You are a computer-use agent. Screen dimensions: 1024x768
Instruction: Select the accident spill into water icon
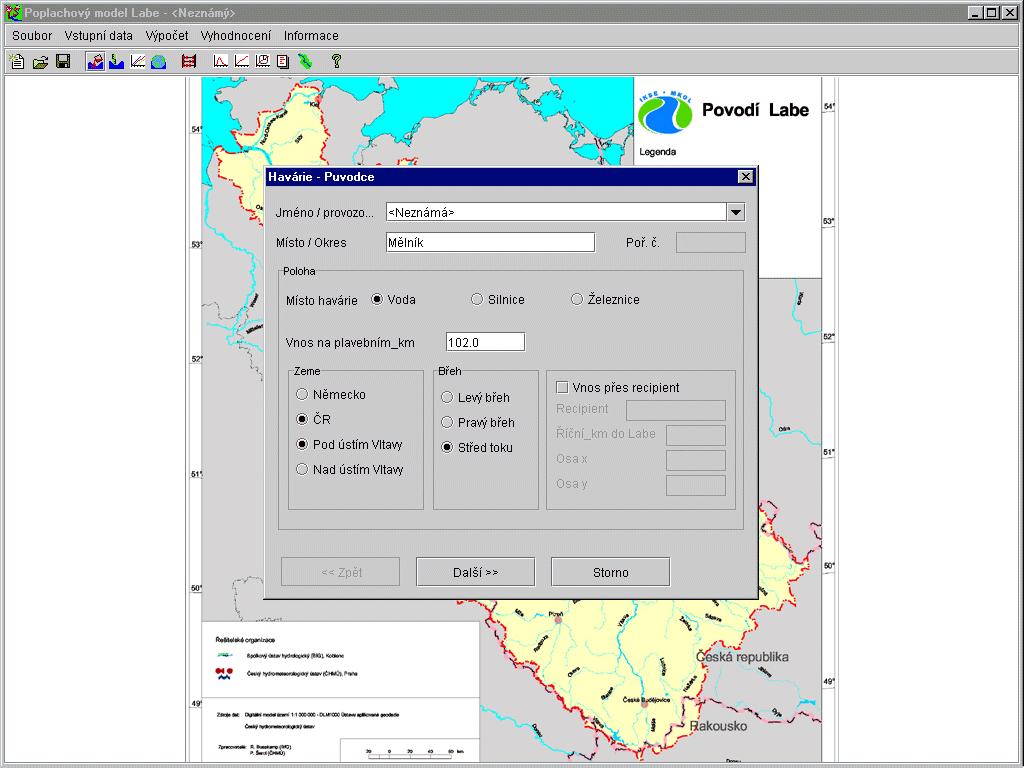(x=95, y=61)
